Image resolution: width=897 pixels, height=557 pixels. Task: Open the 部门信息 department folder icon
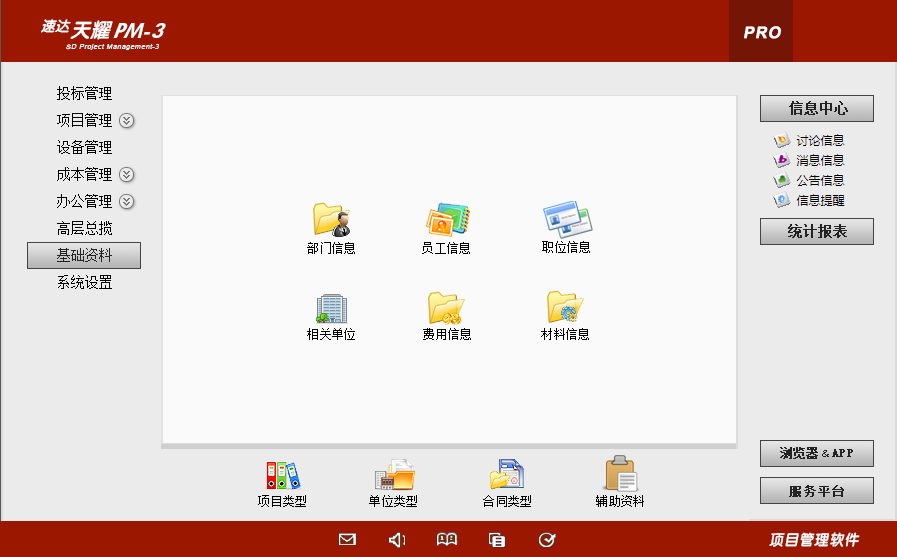[x=331, y=219]
